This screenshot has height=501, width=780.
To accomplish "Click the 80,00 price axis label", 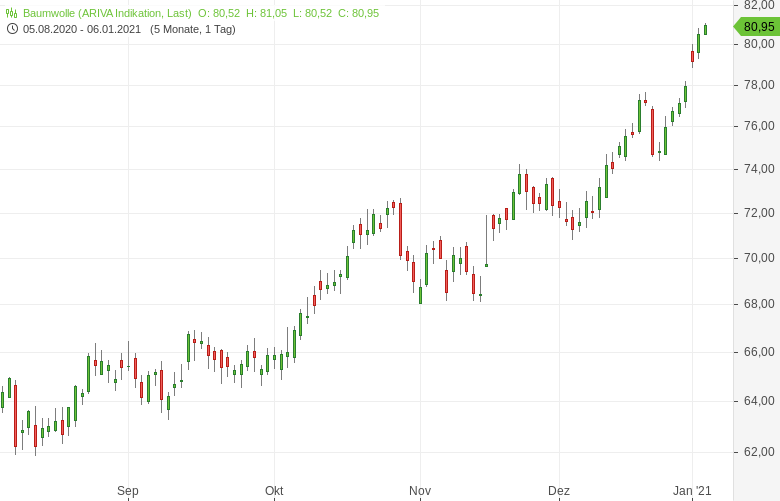I will (x=759, y=44).
